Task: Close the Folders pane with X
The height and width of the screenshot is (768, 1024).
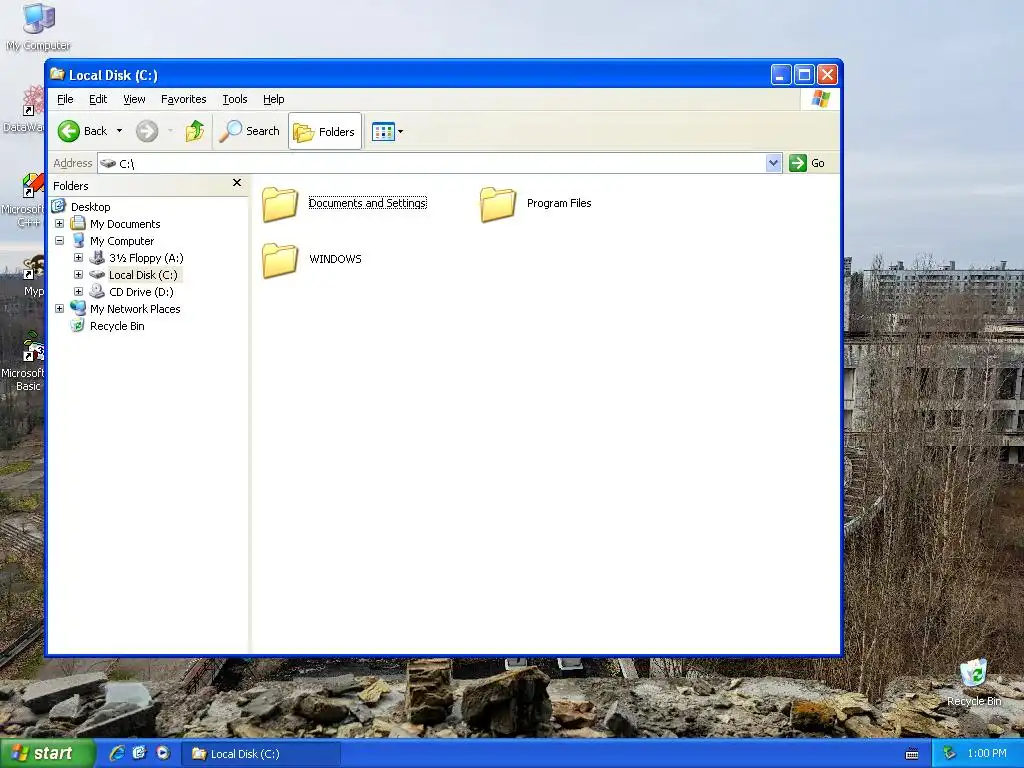Action: coord(237,183)
